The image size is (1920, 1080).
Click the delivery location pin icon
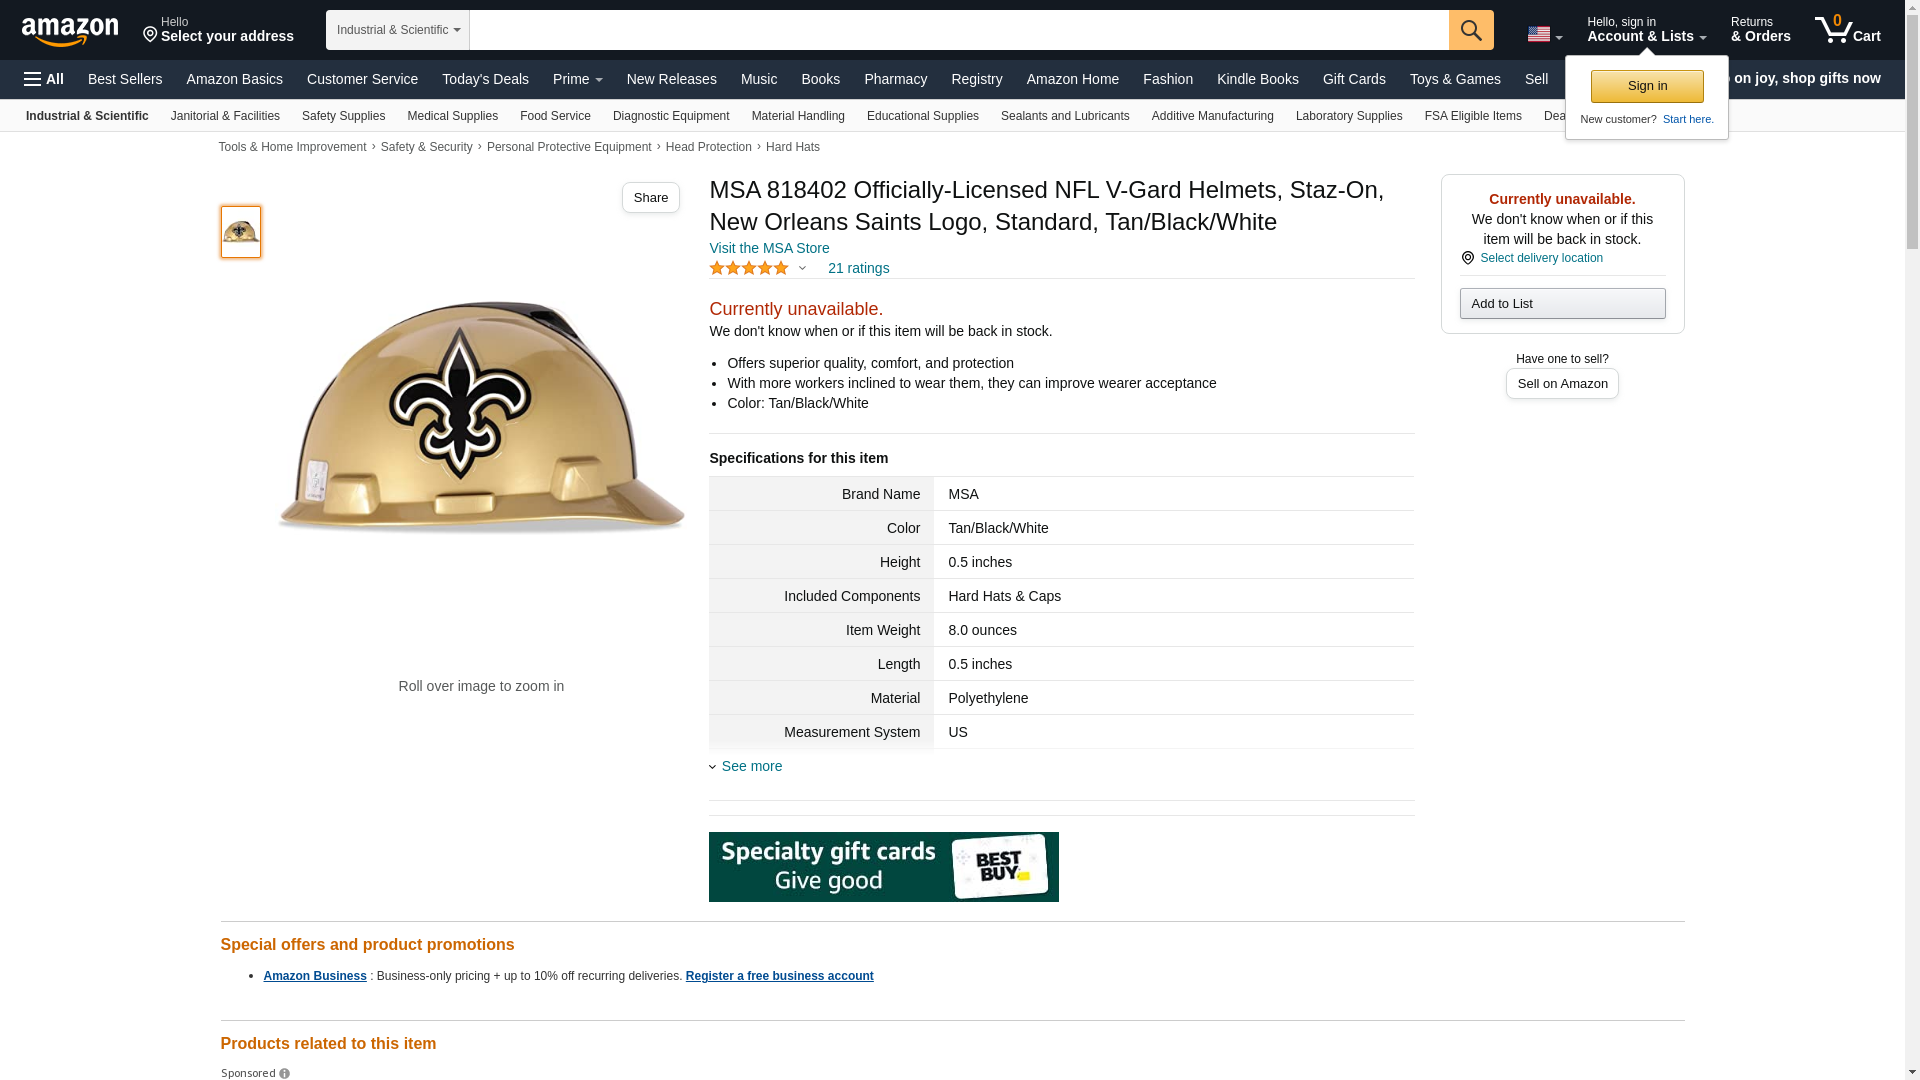point(1467,258)
